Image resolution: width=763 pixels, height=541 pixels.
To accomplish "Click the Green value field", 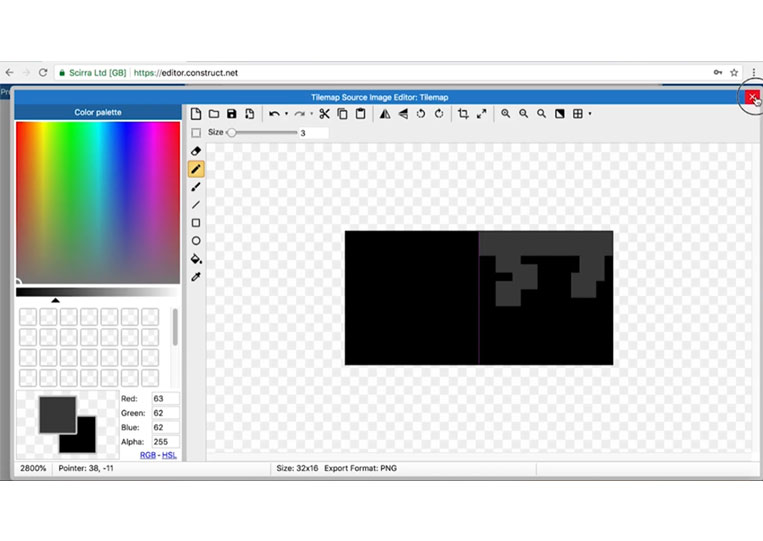I will click(x=165, y=413).
